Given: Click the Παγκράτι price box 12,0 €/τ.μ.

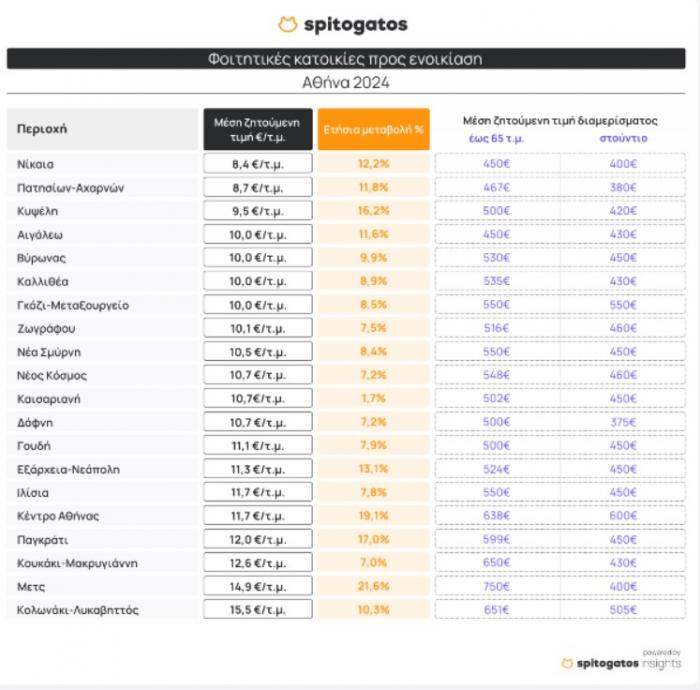Looking at the screenshot, I should 258,539.
